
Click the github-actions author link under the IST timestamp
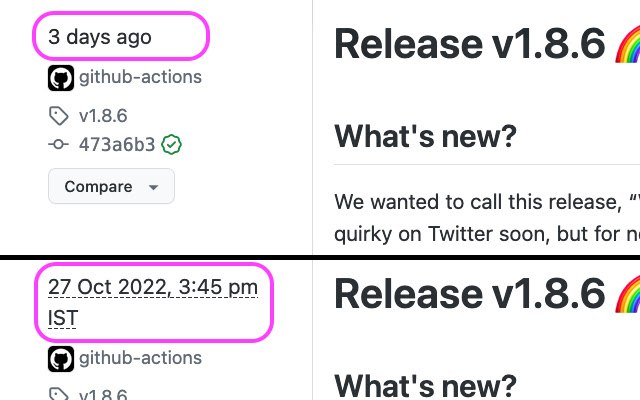(140, 358)
